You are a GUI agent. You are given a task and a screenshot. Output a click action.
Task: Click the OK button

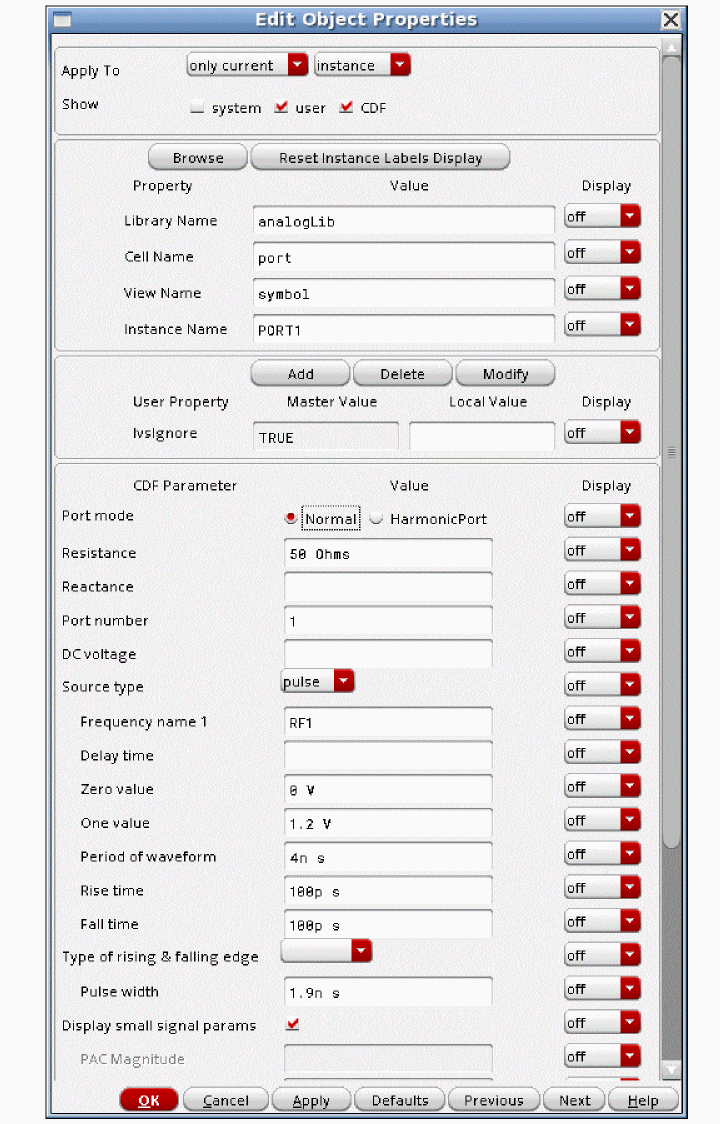[x=149, y=1100]
